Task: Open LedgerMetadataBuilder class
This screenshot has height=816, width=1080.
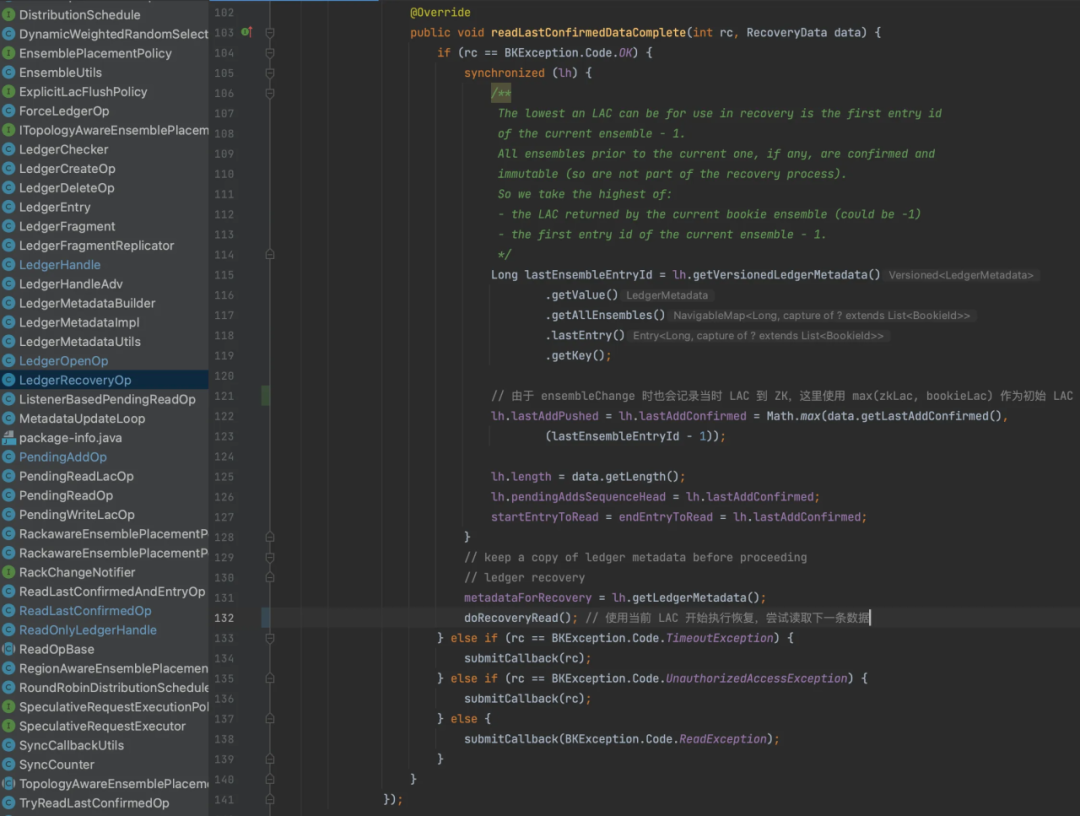Action: pos(87,303)
